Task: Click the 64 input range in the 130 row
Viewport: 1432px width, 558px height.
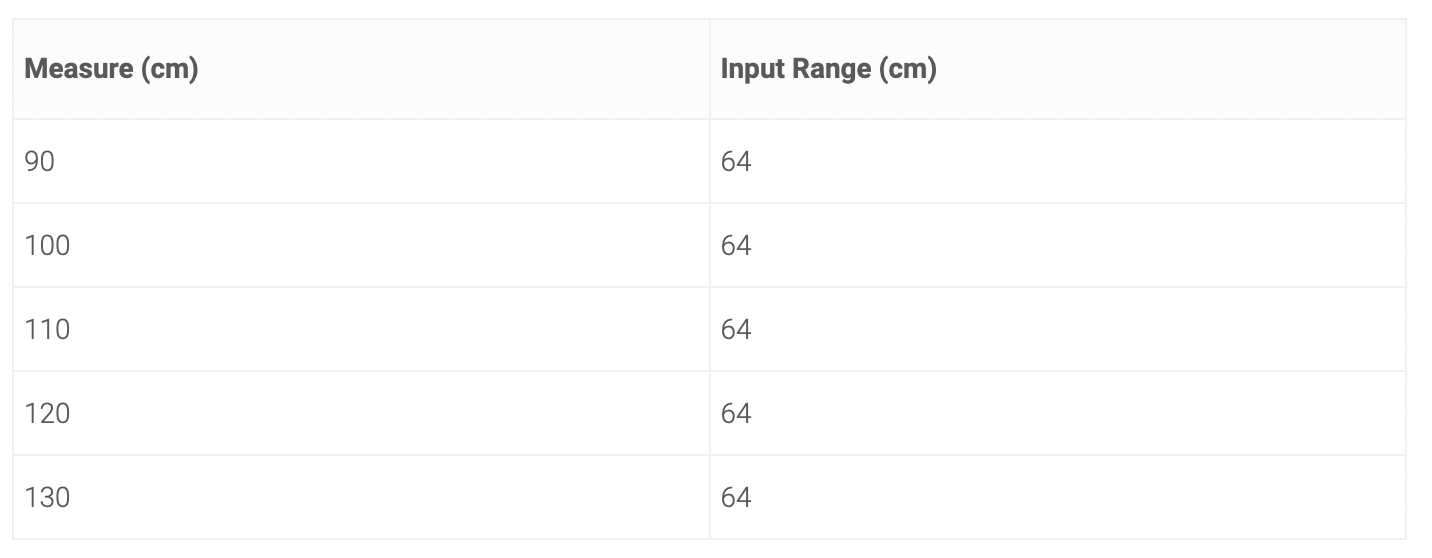Action: (736, 497)
